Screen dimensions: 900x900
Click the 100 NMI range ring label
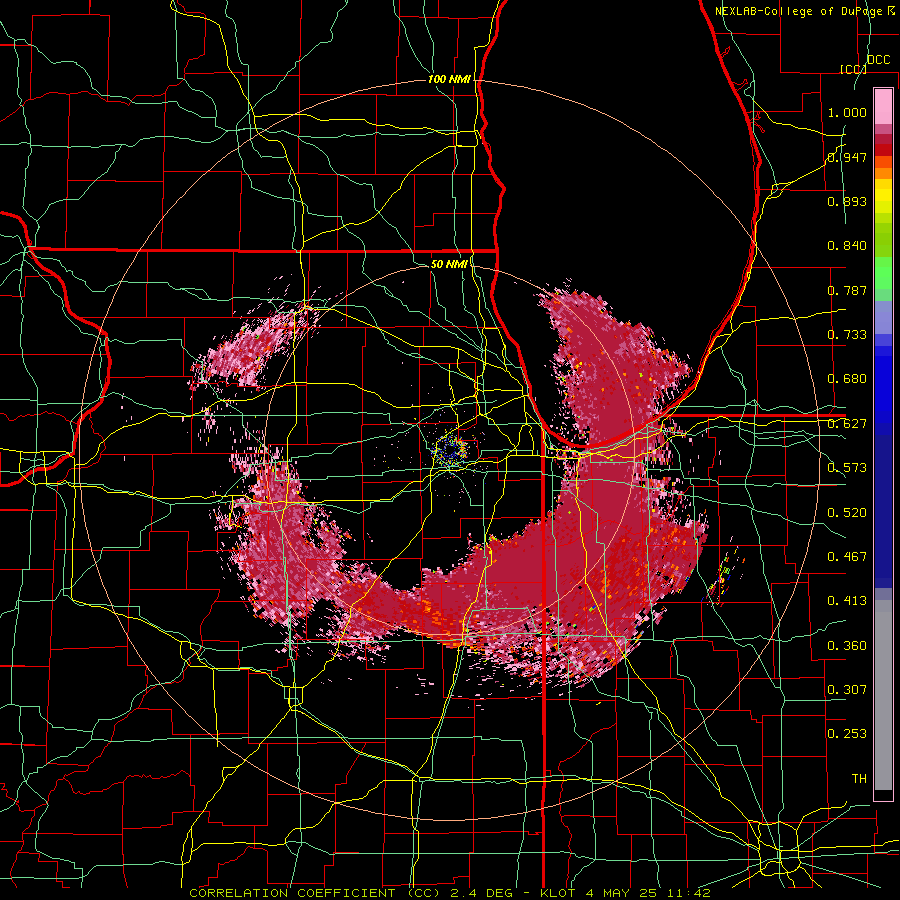click(449, 79)
